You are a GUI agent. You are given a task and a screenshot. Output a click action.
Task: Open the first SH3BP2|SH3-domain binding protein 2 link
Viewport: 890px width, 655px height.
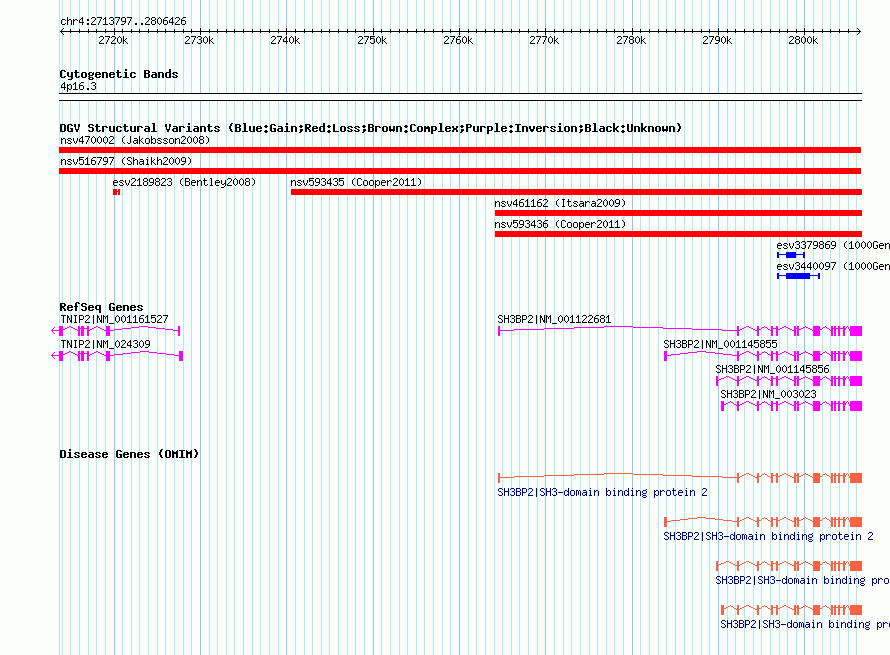(x=602, y=493)
